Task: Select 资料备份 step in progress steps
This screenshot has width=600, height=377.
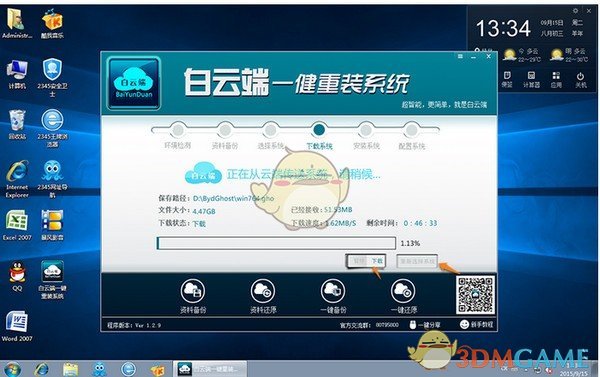Action: tap(225, 136)
